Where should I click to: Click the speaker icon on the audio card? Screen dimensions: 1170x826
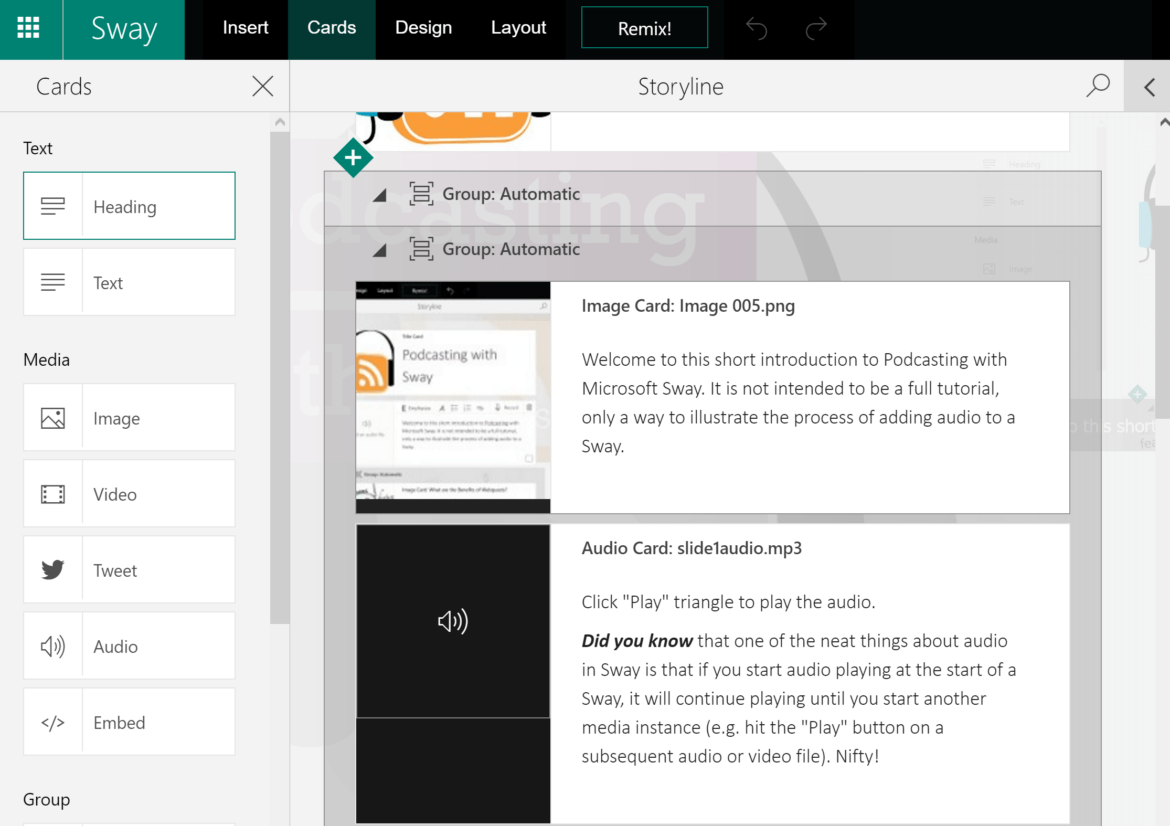click(x=453, y=621)
